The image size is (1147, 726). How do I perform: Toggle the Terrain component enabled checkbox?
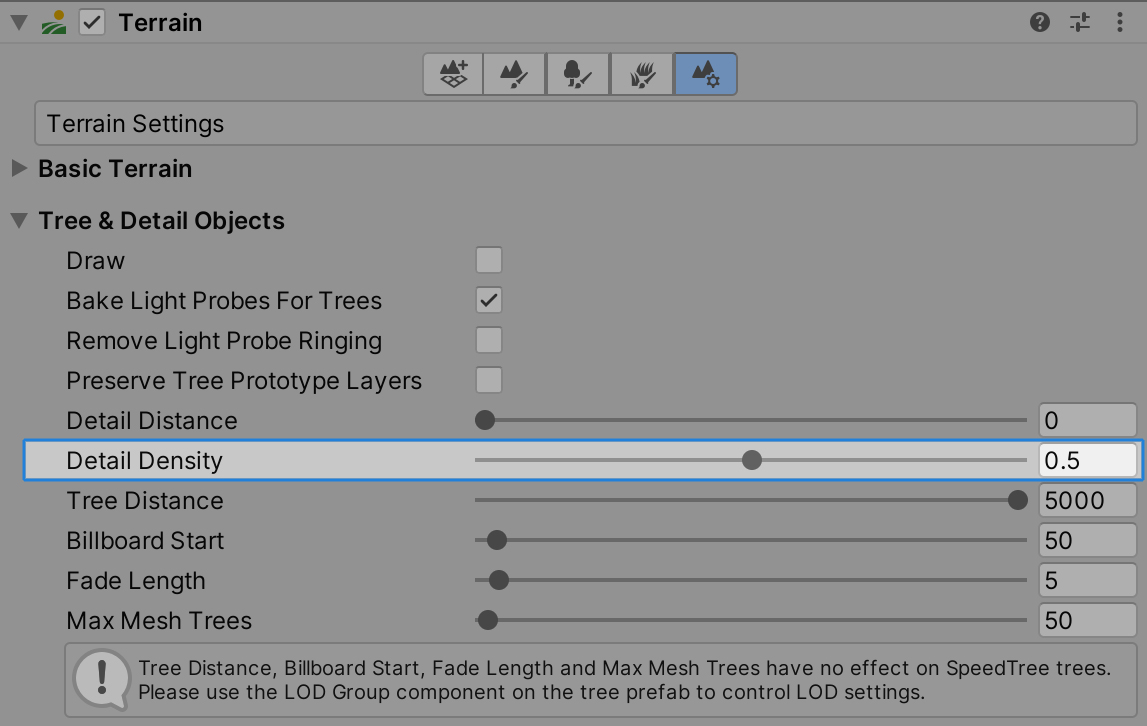(90, 21)
